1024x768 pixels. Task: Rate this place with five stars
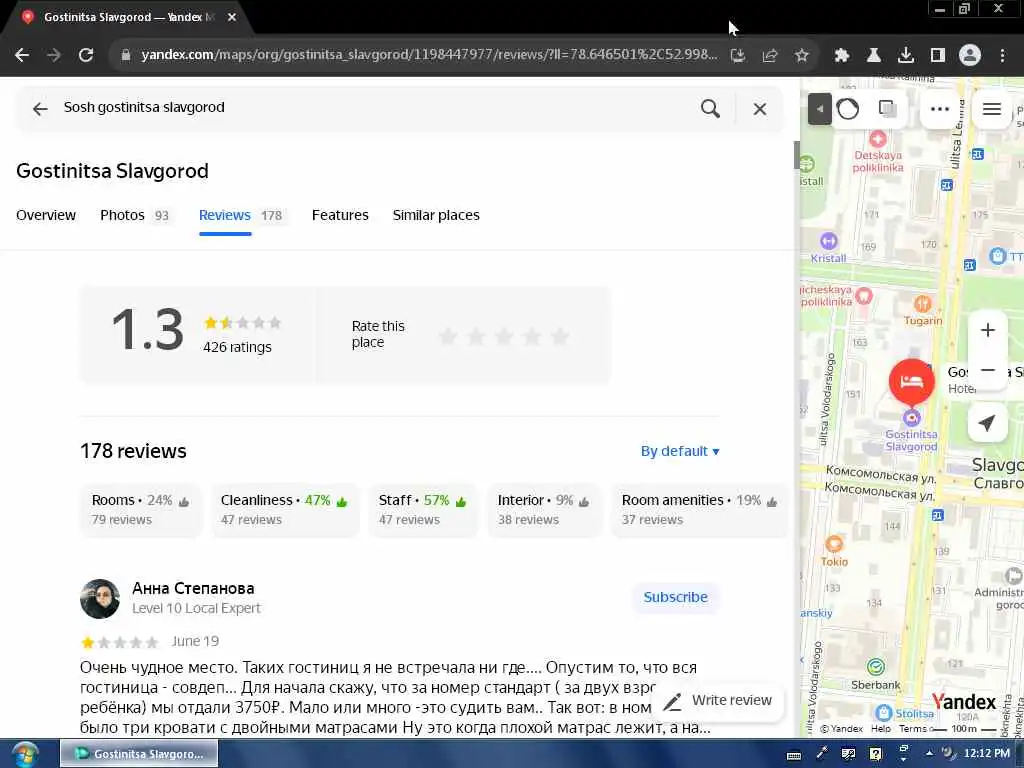560,336
